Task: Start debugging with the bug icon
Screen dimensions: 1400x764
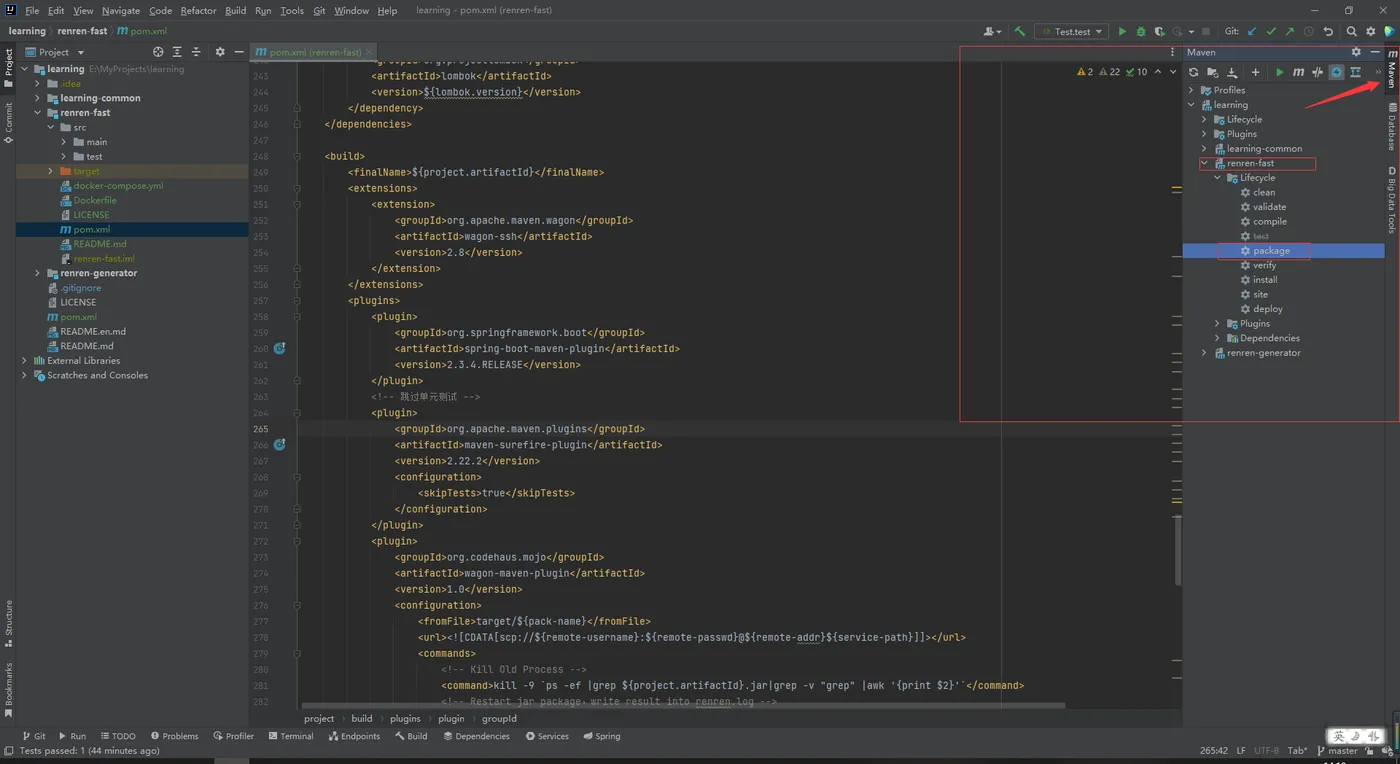Action: coord(1141,31)
